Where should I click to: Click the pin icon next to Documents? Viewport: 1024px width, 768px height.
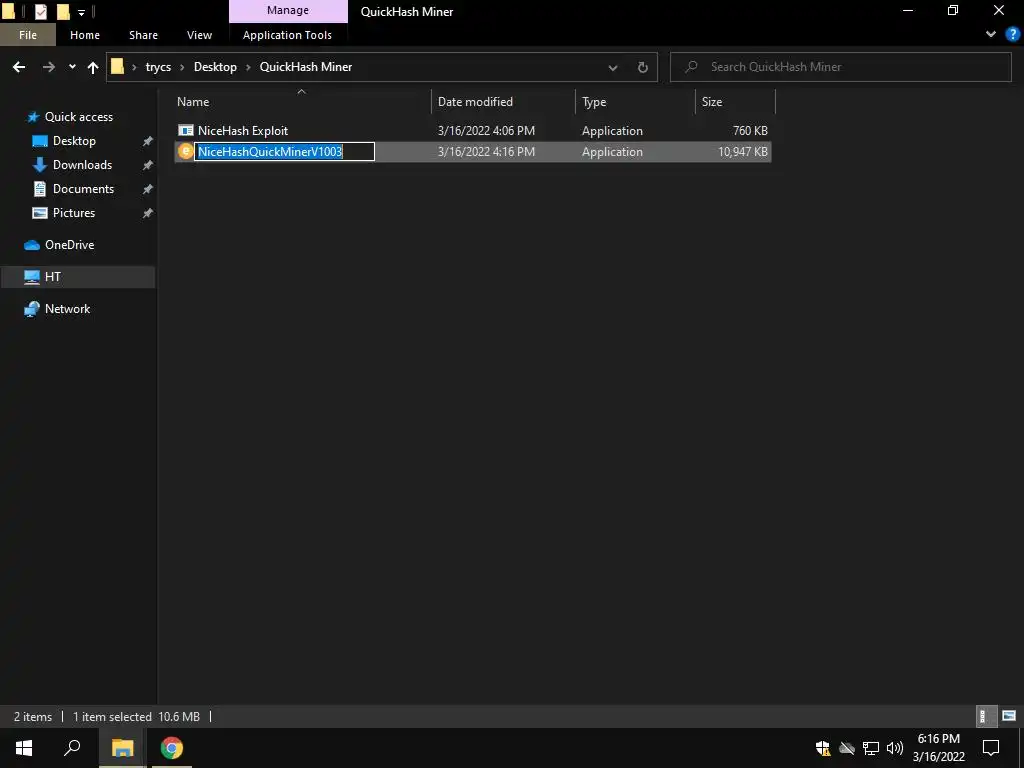point(148,189)
